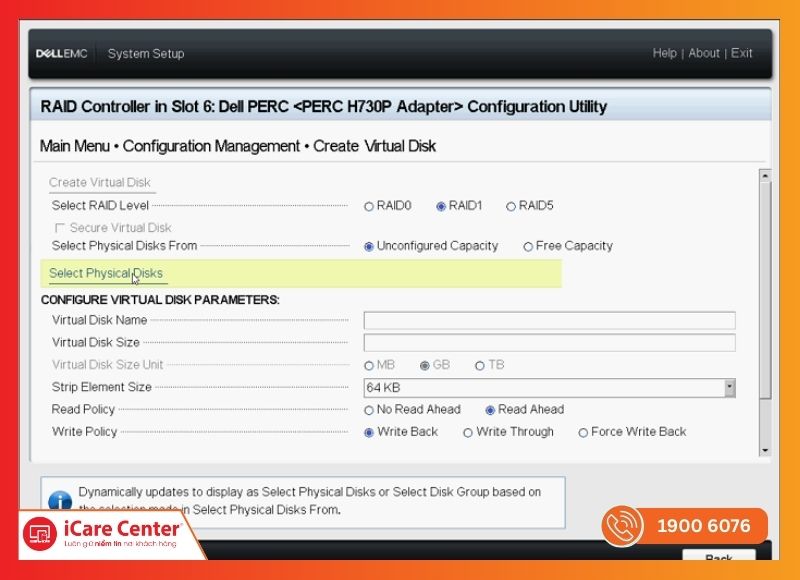
Task: Click the Create Virtual Disk link
Action: coord(99,183)
